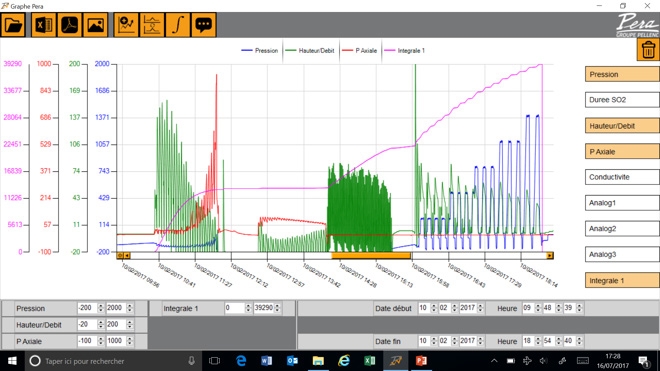660x371 pixels.
Task: Click the Date fin minutes field
Action: point(549,341)
